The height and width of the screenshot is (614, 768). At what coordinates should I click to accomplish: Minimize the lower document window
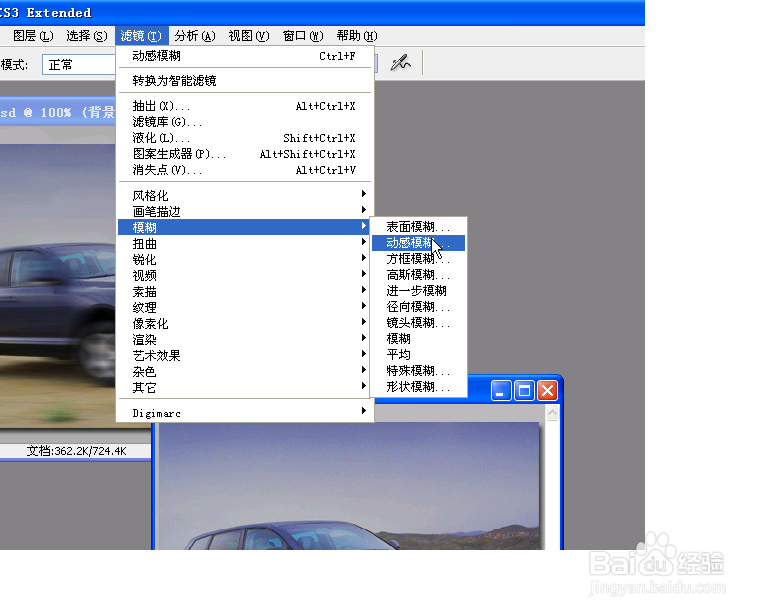click(501, 391)
